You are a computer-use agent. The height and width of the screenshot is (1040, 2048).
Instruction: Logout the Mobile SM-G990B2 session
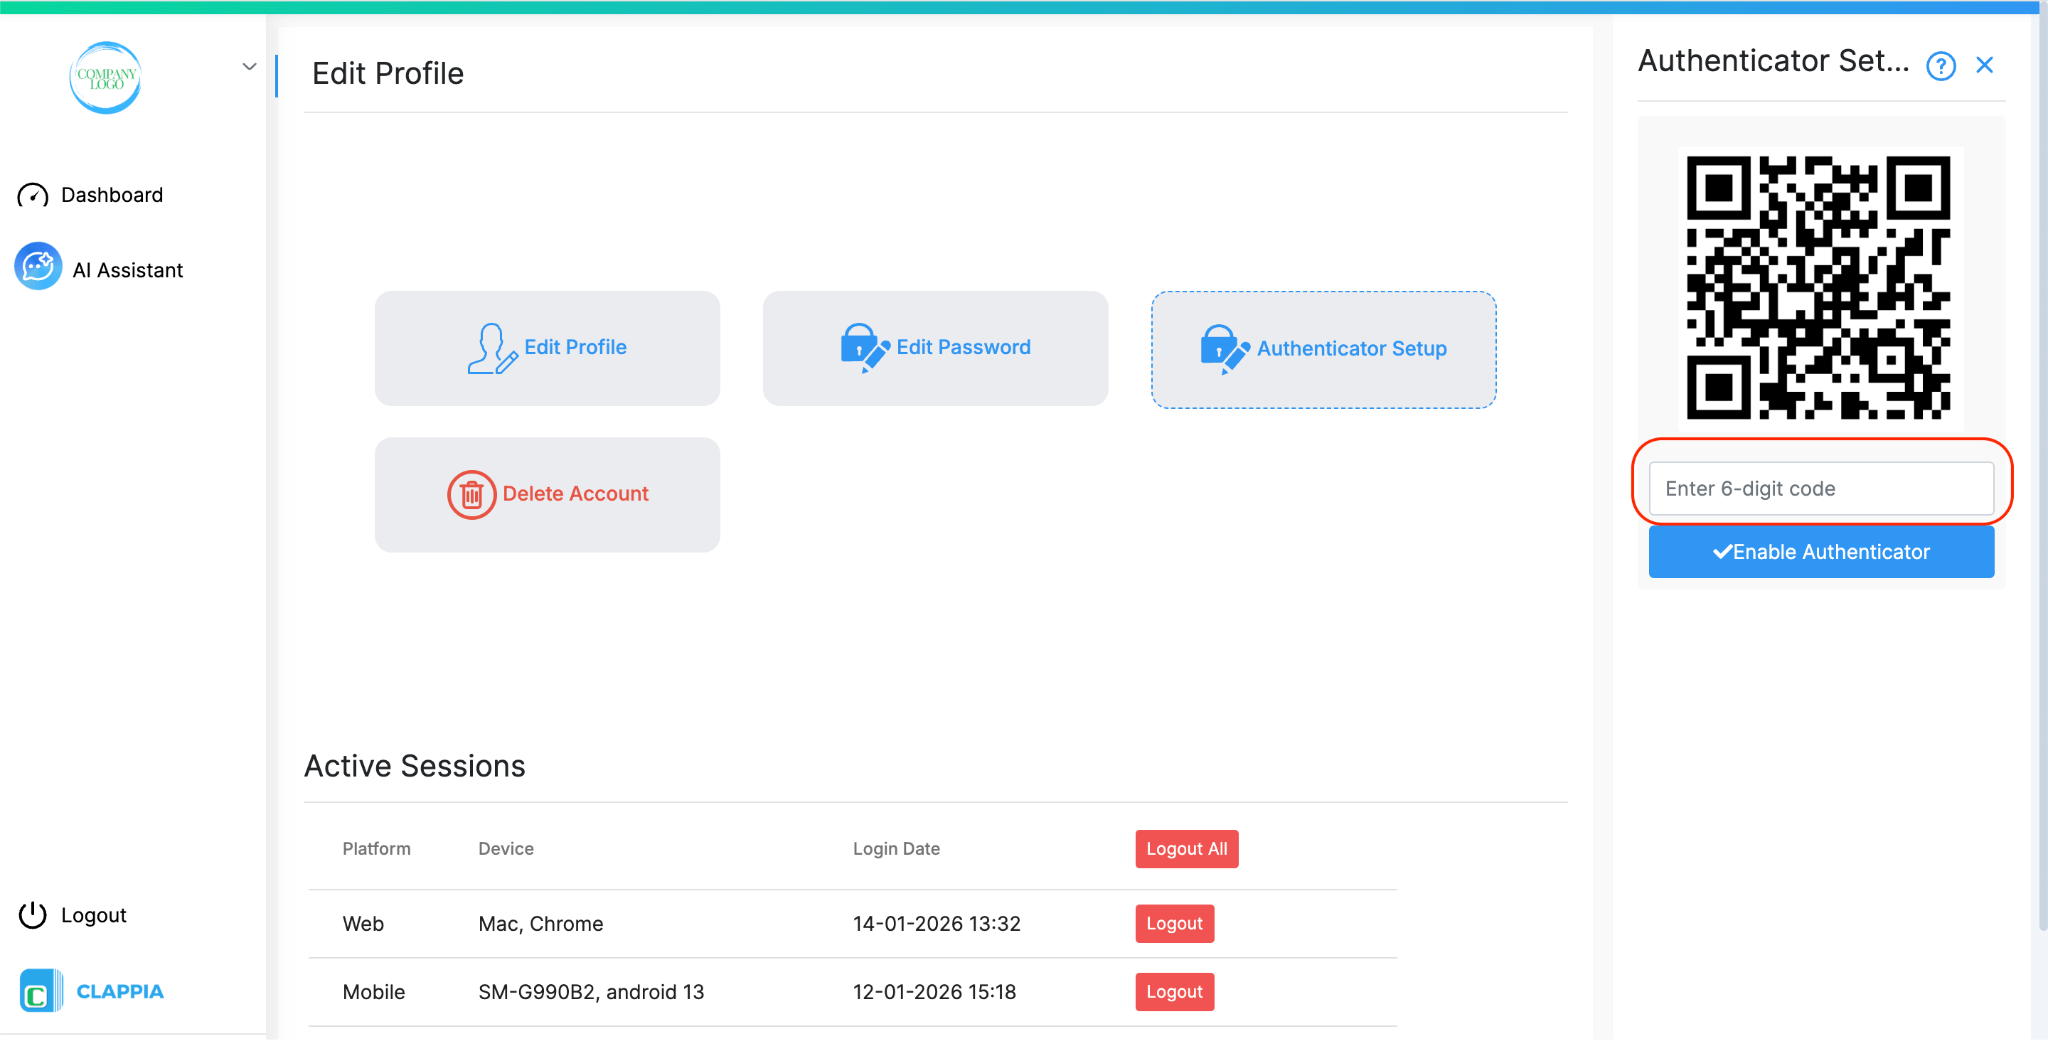1174,991
